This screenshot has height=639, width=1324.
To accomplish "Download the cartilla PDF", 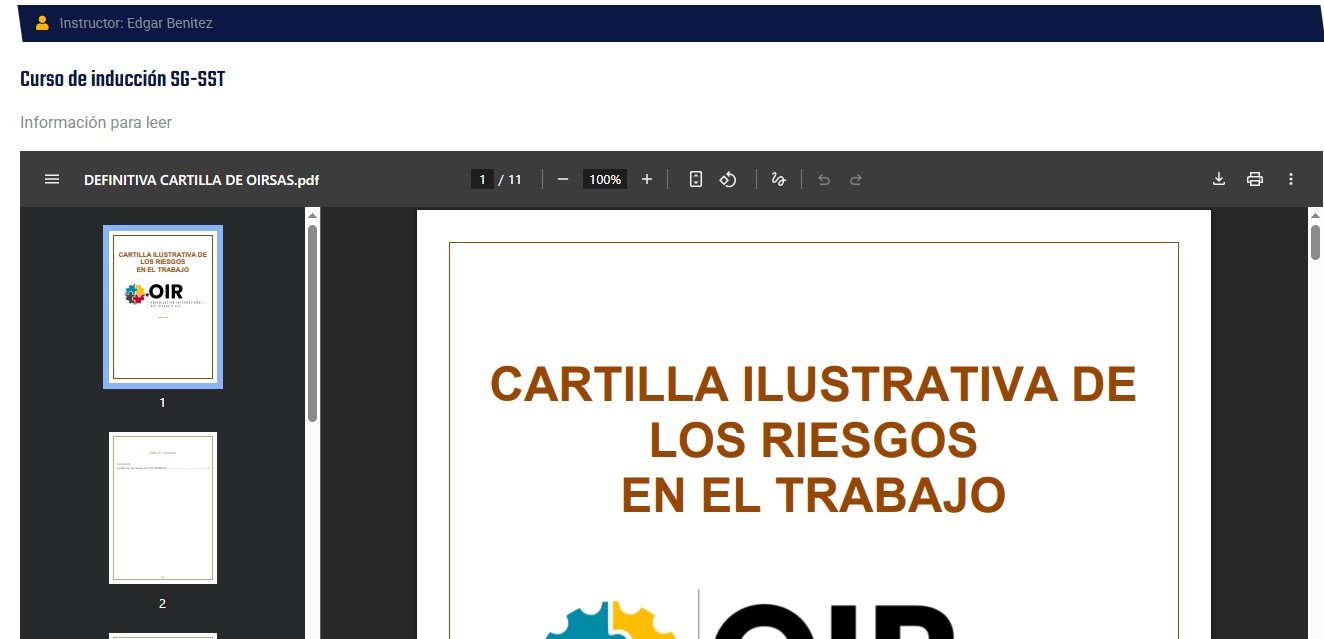I will pyautogui.click(x=1219, y=179).
